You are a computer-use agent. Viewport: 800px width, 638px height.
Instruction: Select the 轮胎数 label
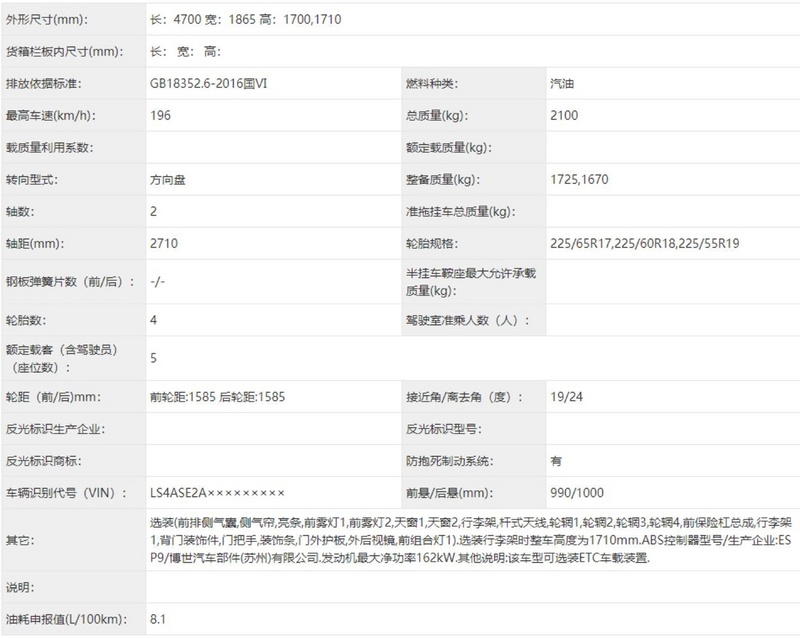pyautogui.click(x=26, y=320)
